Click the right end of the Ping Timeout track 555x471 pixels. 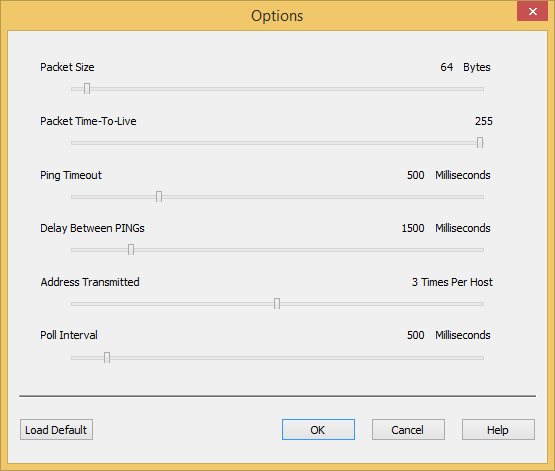click(481, 197)
